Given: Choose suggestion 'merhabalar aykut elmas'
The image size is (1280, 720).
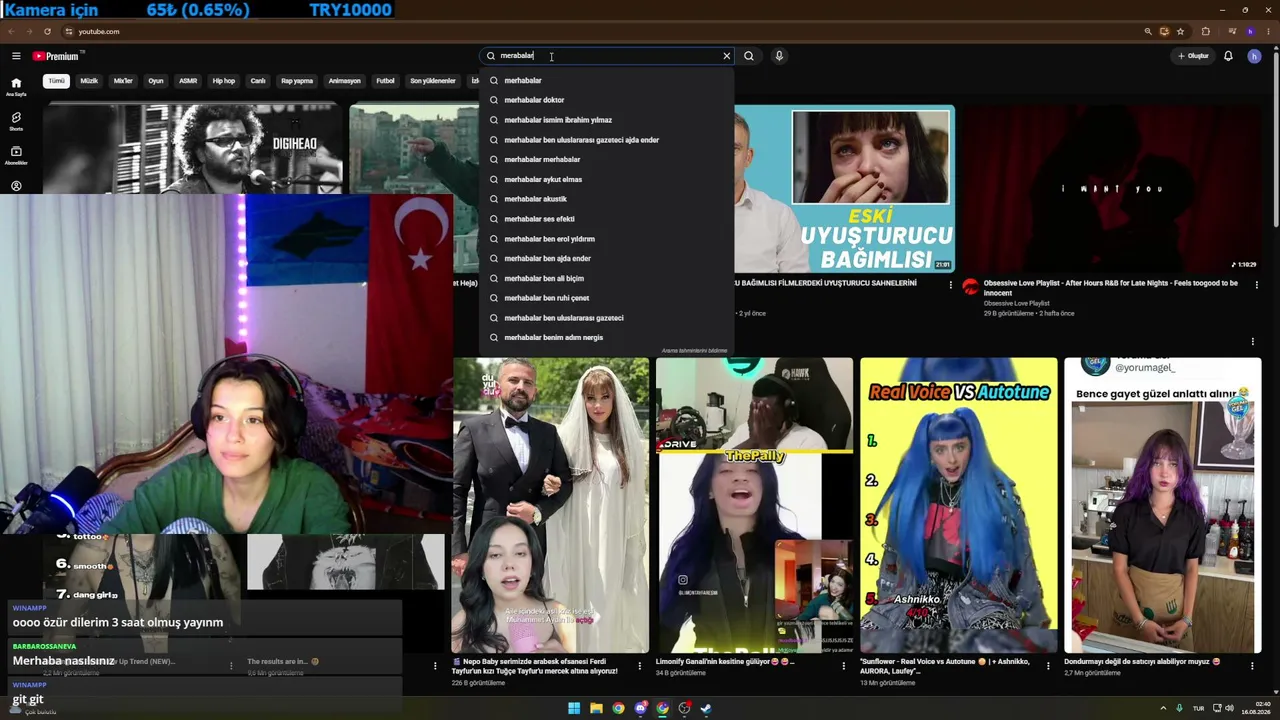Looking at the screenshot, I should tap(606, 179).
